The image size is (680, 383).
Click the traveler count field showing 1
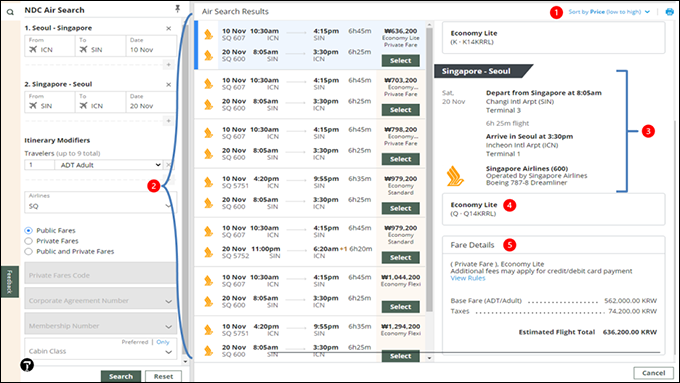[x=39, y=165]
